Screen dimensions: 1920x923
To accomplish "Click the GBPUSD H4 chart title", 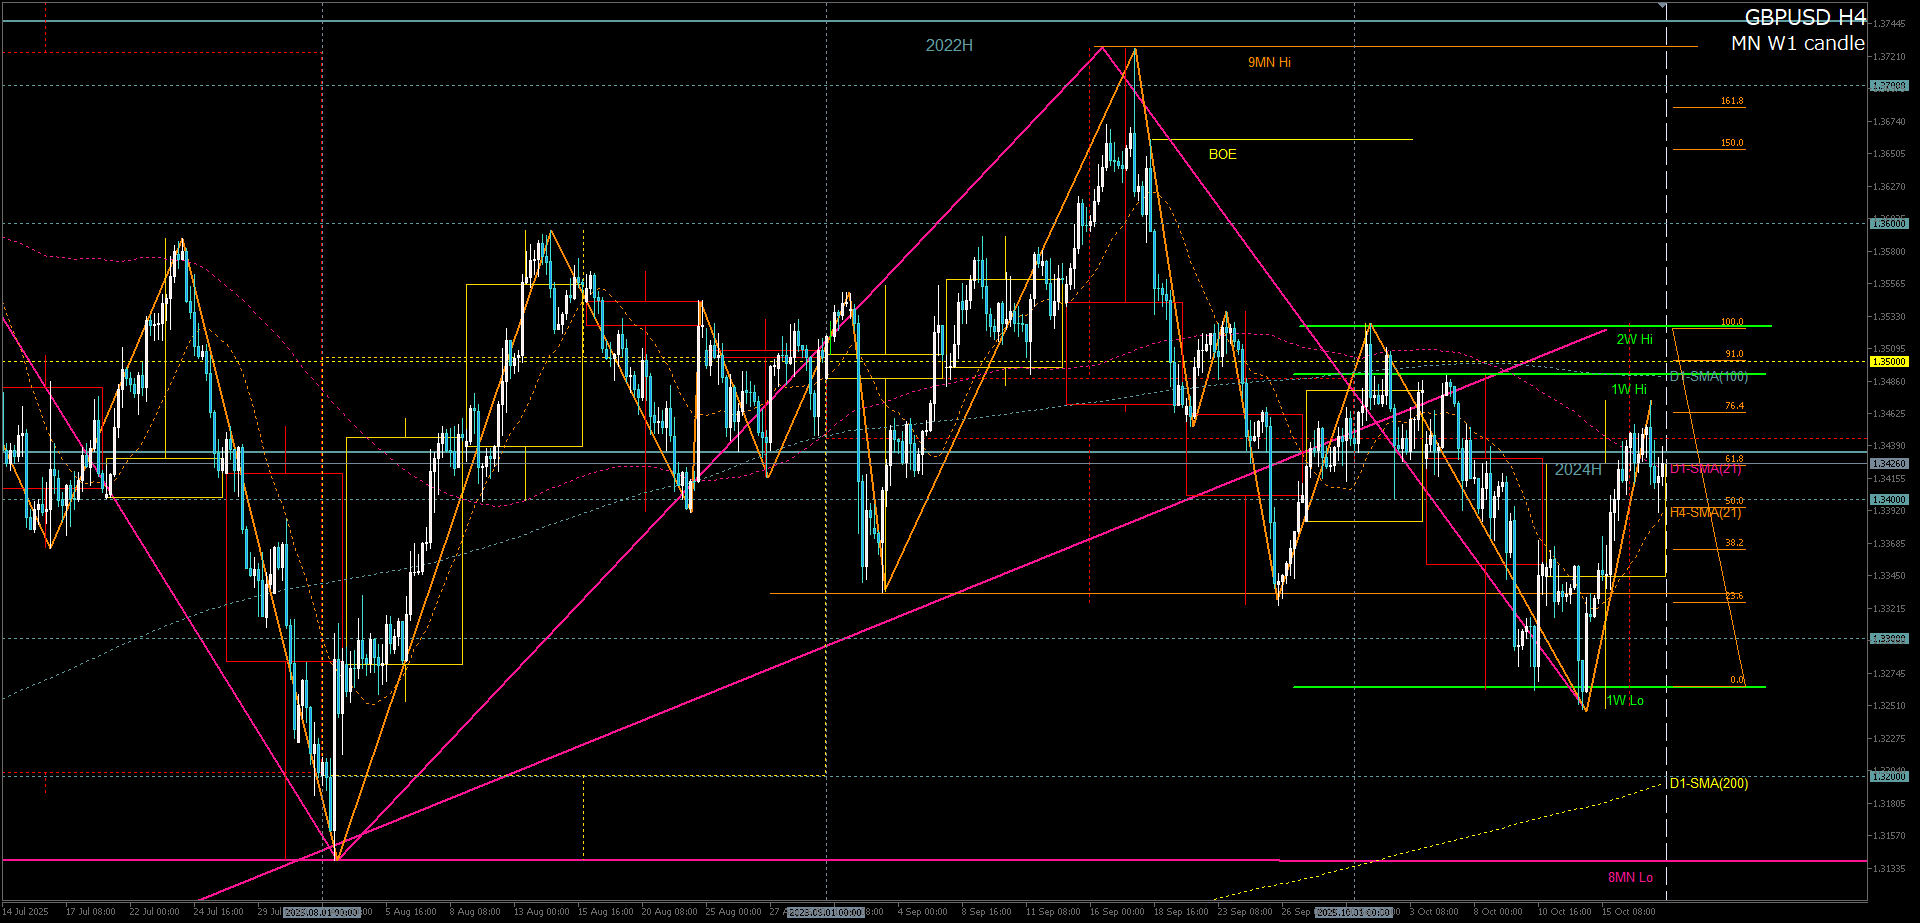I will coord(1804,18).
